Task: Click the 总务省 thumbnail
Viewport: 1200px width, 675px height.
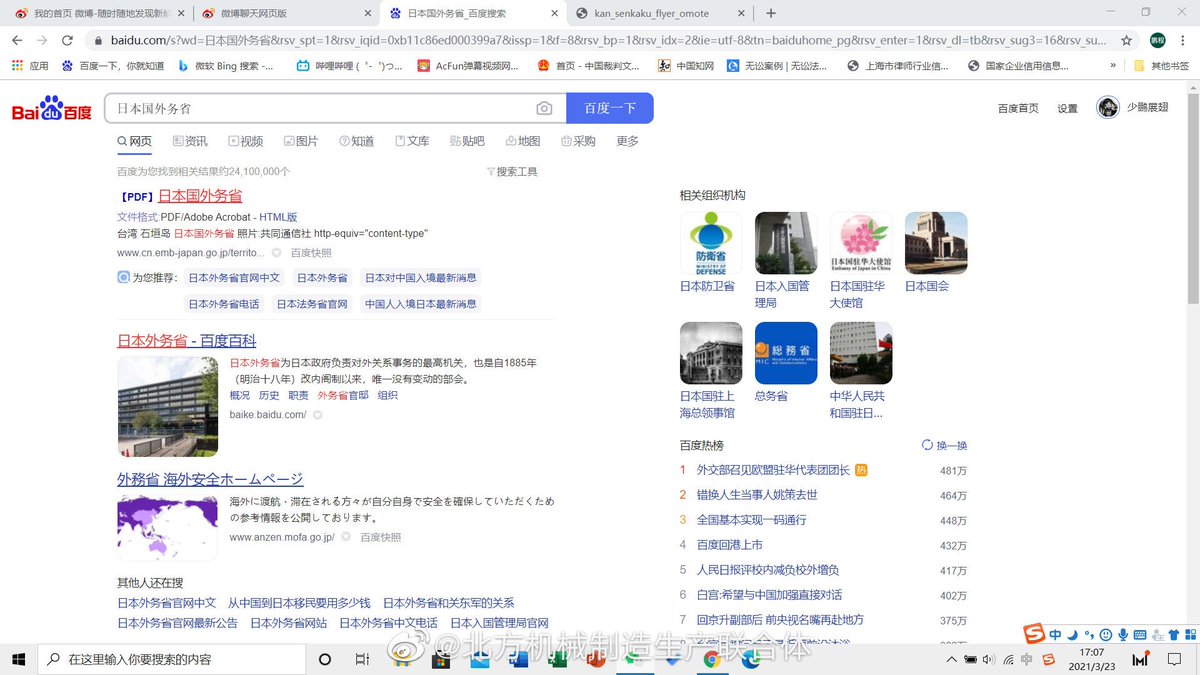Action: click(786, 353)
